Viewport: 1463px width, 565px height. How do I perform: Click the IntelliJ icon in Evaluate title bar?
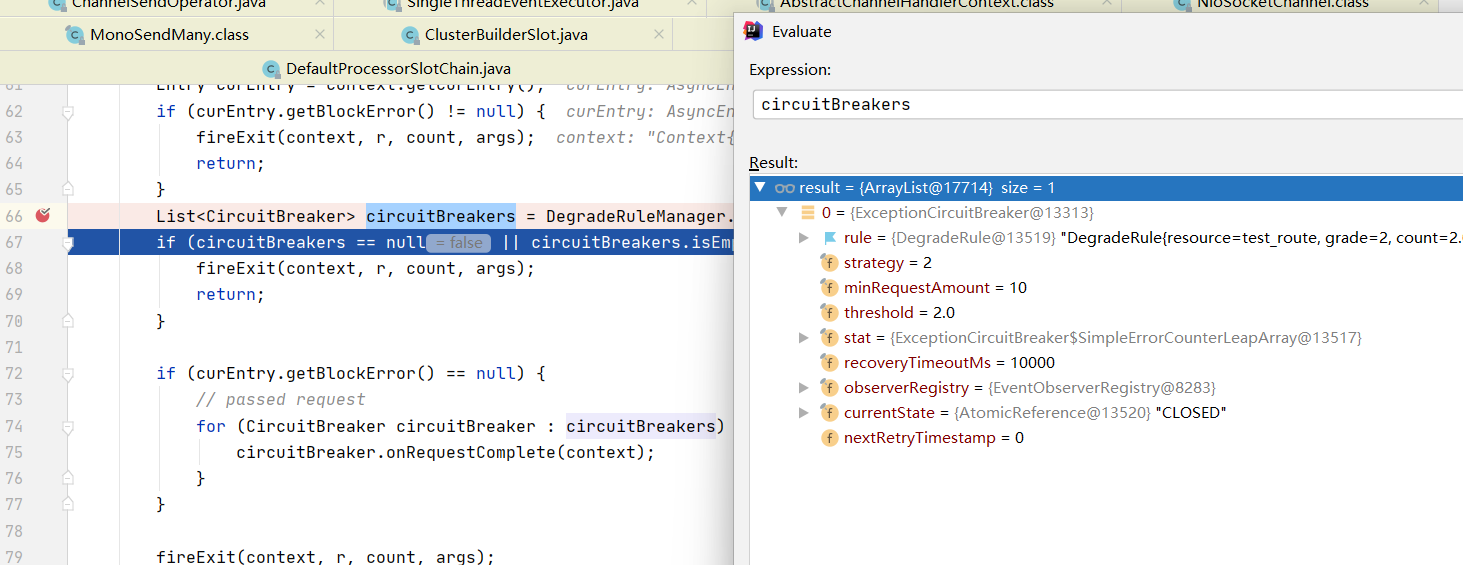coord(754,31)
